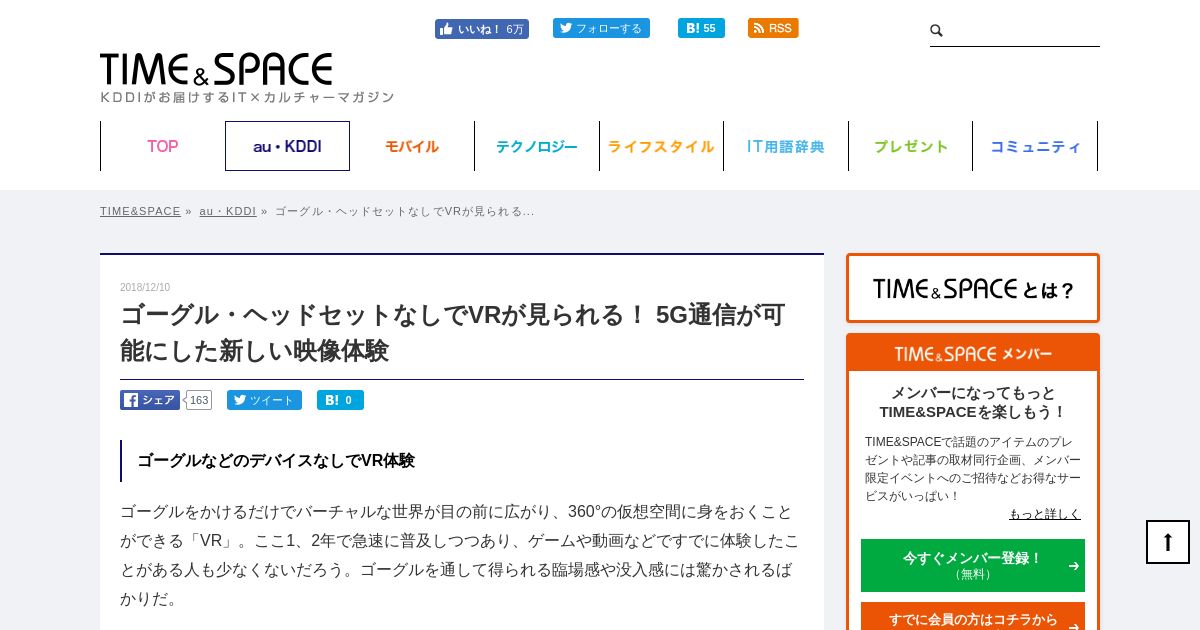Click the search magnifier icon
This screenshot has height=630, width=1200.
(x=936, y=31)
